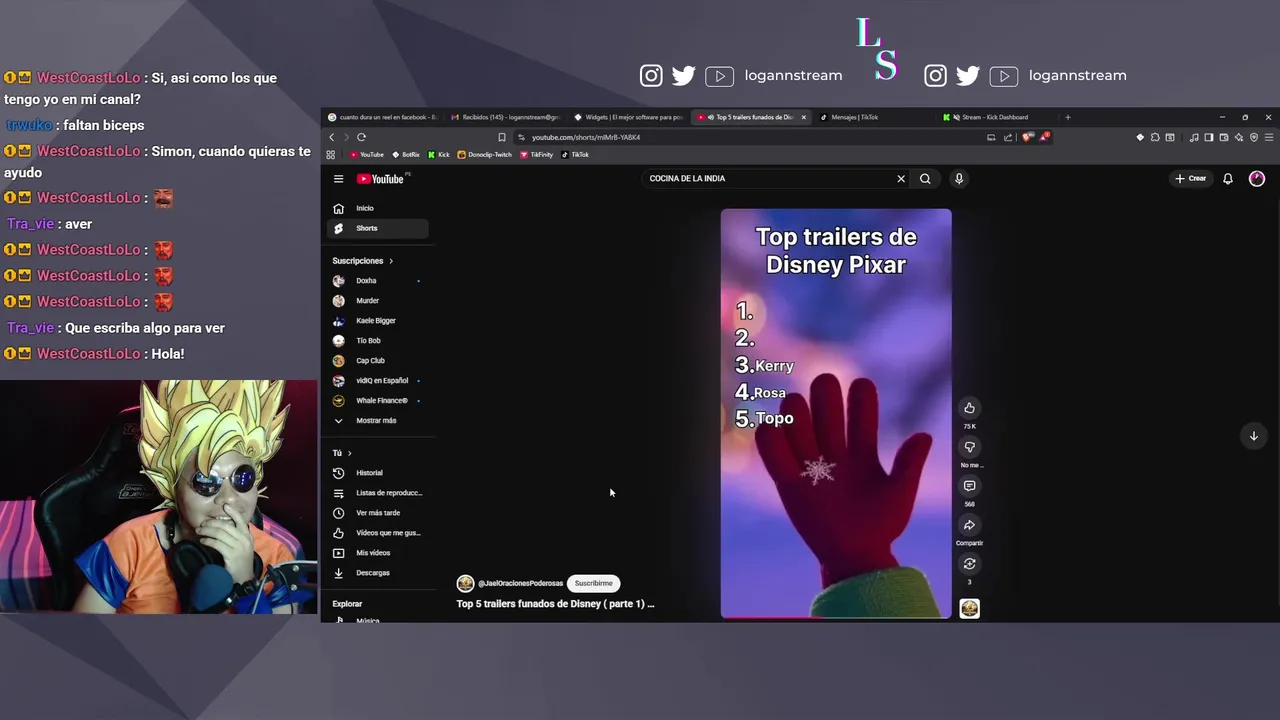Open the Cap Club subscription channel
The image size is (1280, 720).
(379, 361)
